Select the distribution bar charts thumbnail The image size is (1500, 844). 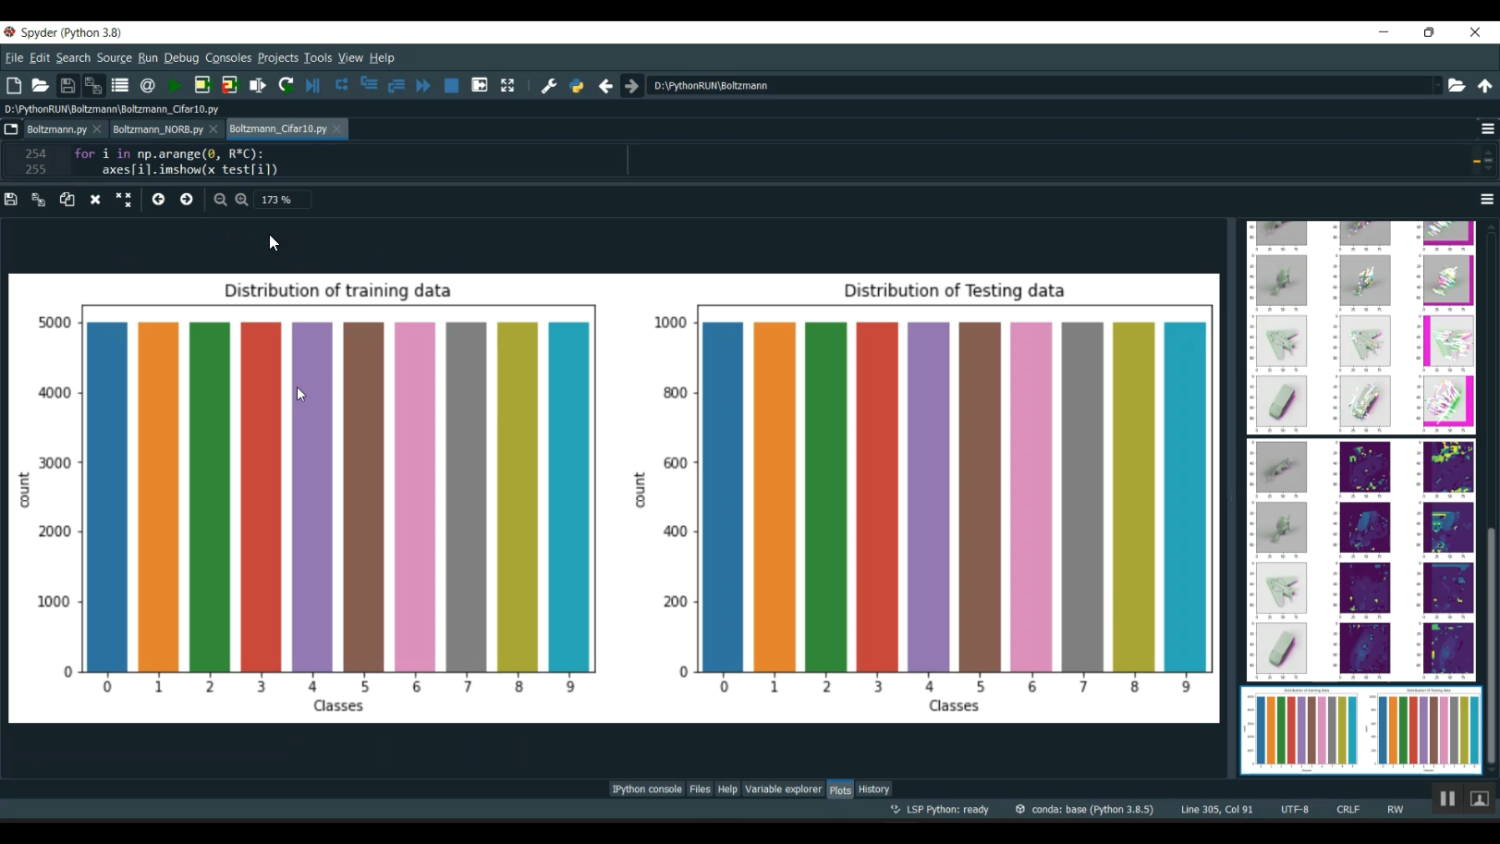pos(1361,730)
